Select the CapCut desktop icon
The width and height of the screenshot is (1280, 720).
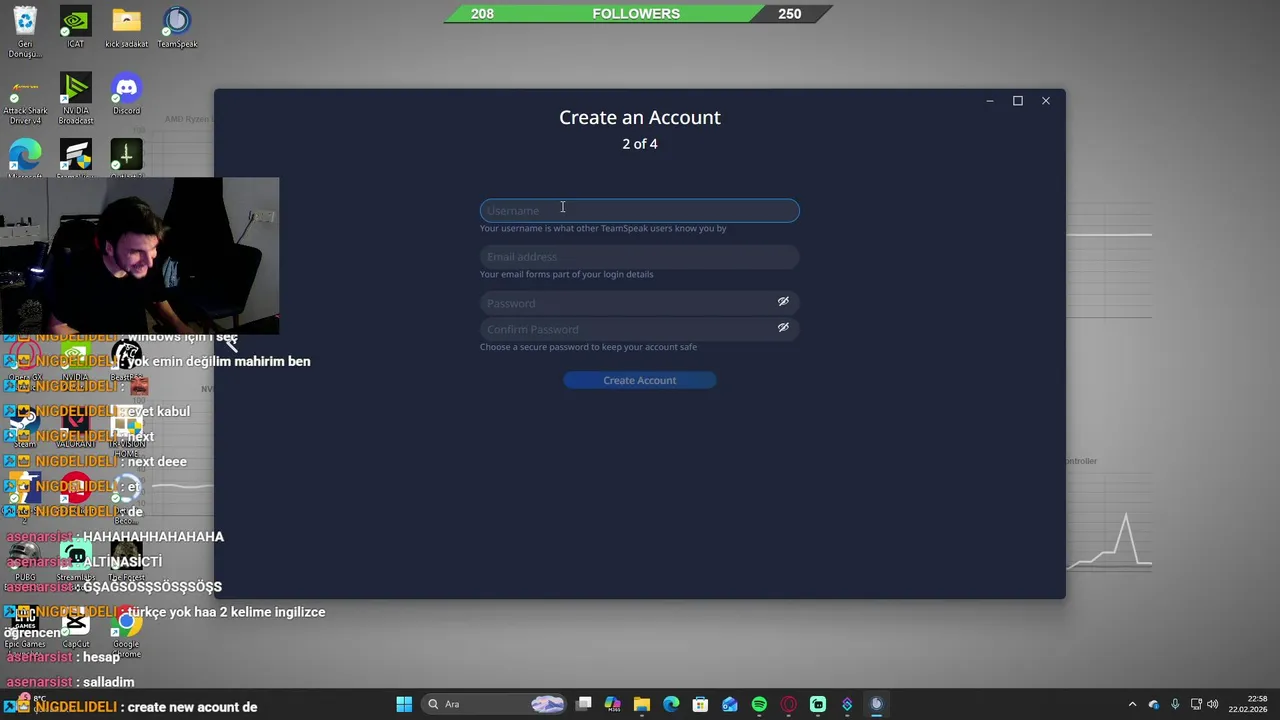click(75, 630)
